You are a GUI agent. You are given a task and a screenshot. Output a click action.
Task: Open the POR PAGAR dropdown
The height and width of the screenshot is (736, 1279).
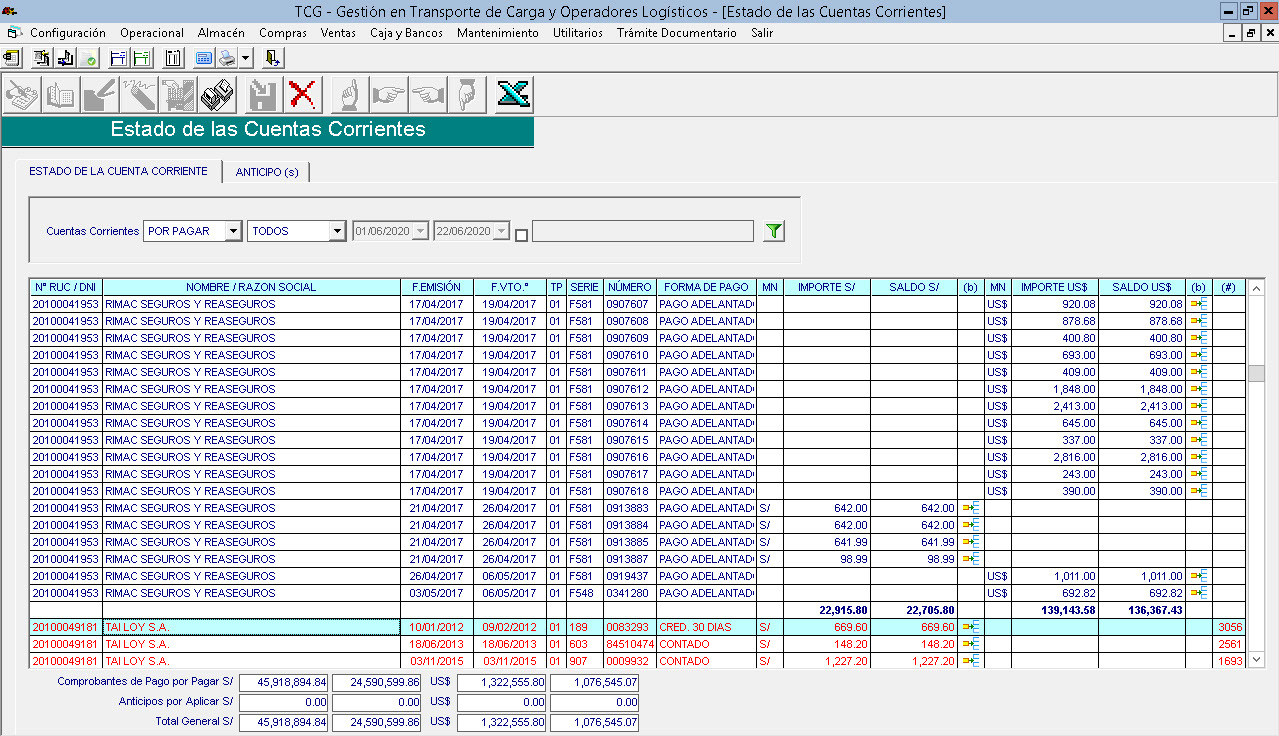tap(233, 231)
